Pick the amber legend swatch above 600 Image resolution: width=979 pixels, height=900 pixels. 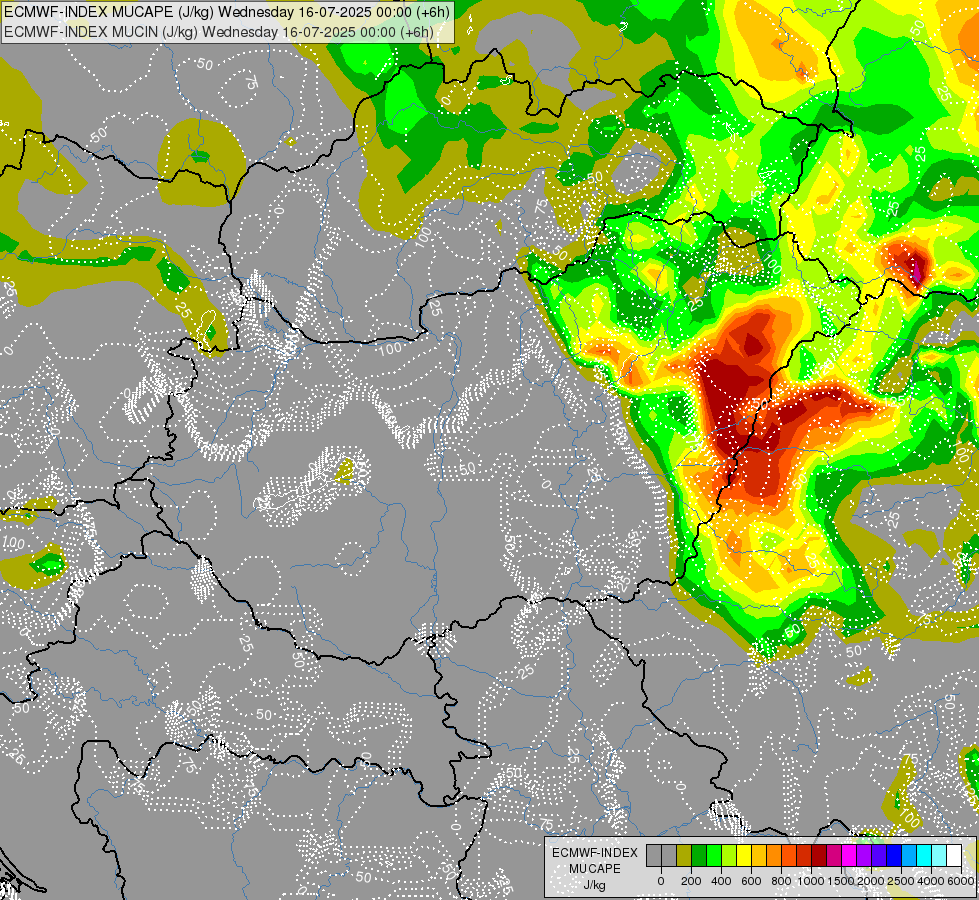click(759, 855)
